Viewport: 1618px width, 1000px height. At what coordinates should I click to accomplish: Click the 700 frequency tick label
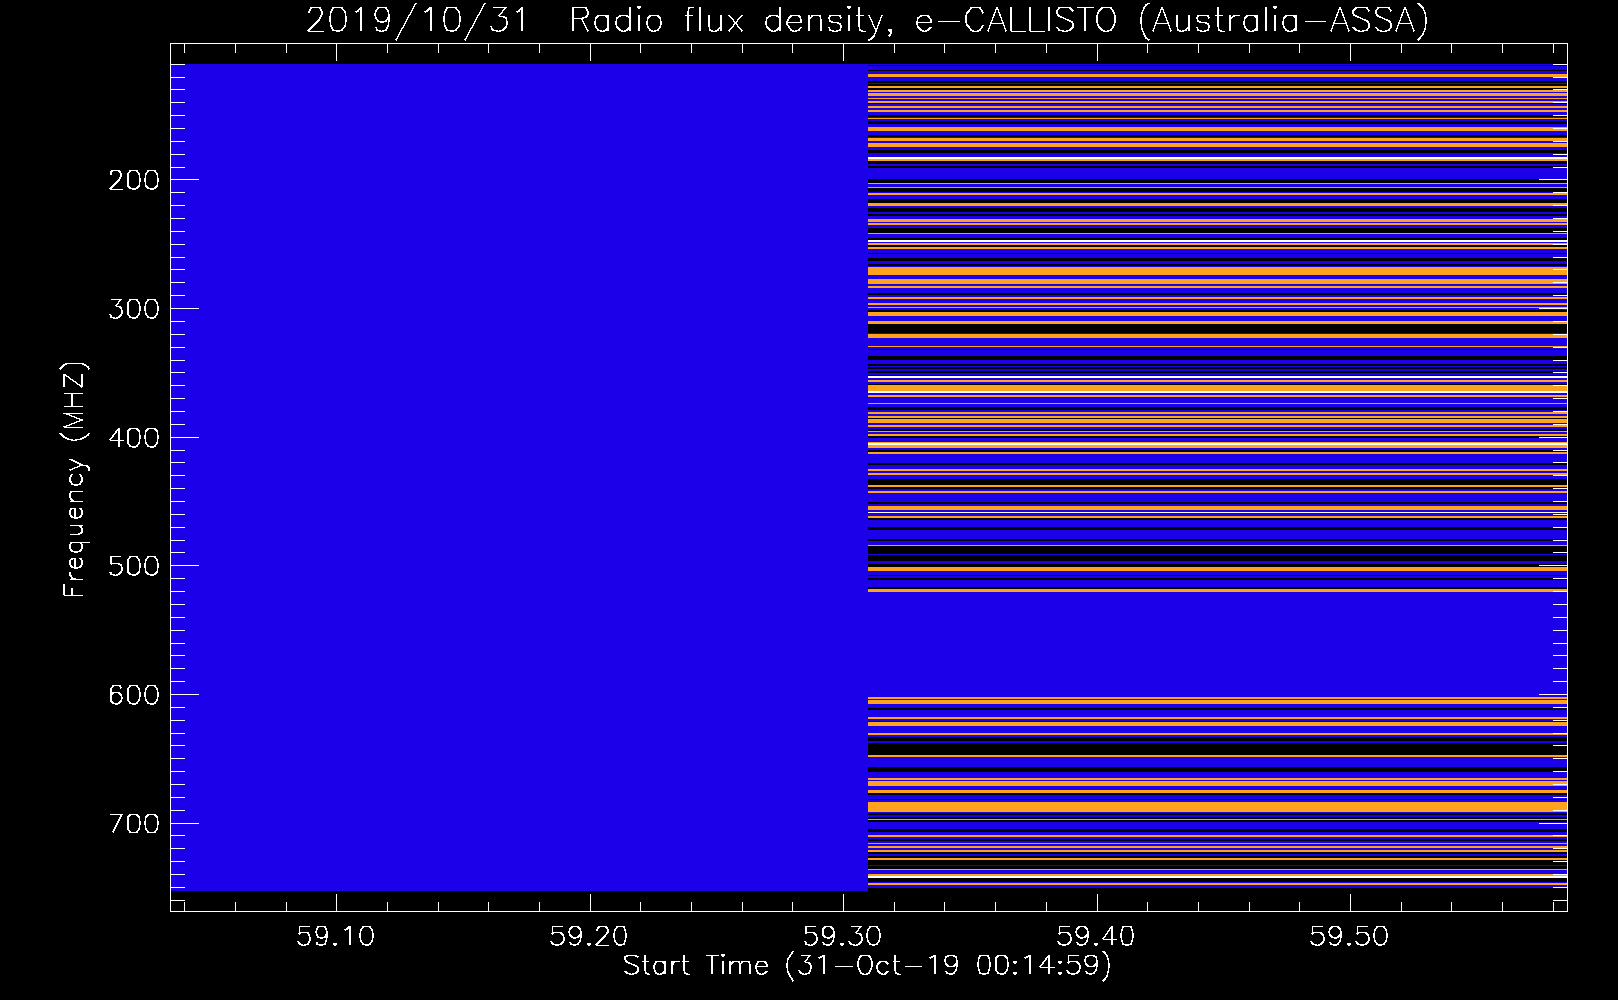pyautogui.click(x=133, y=824)
